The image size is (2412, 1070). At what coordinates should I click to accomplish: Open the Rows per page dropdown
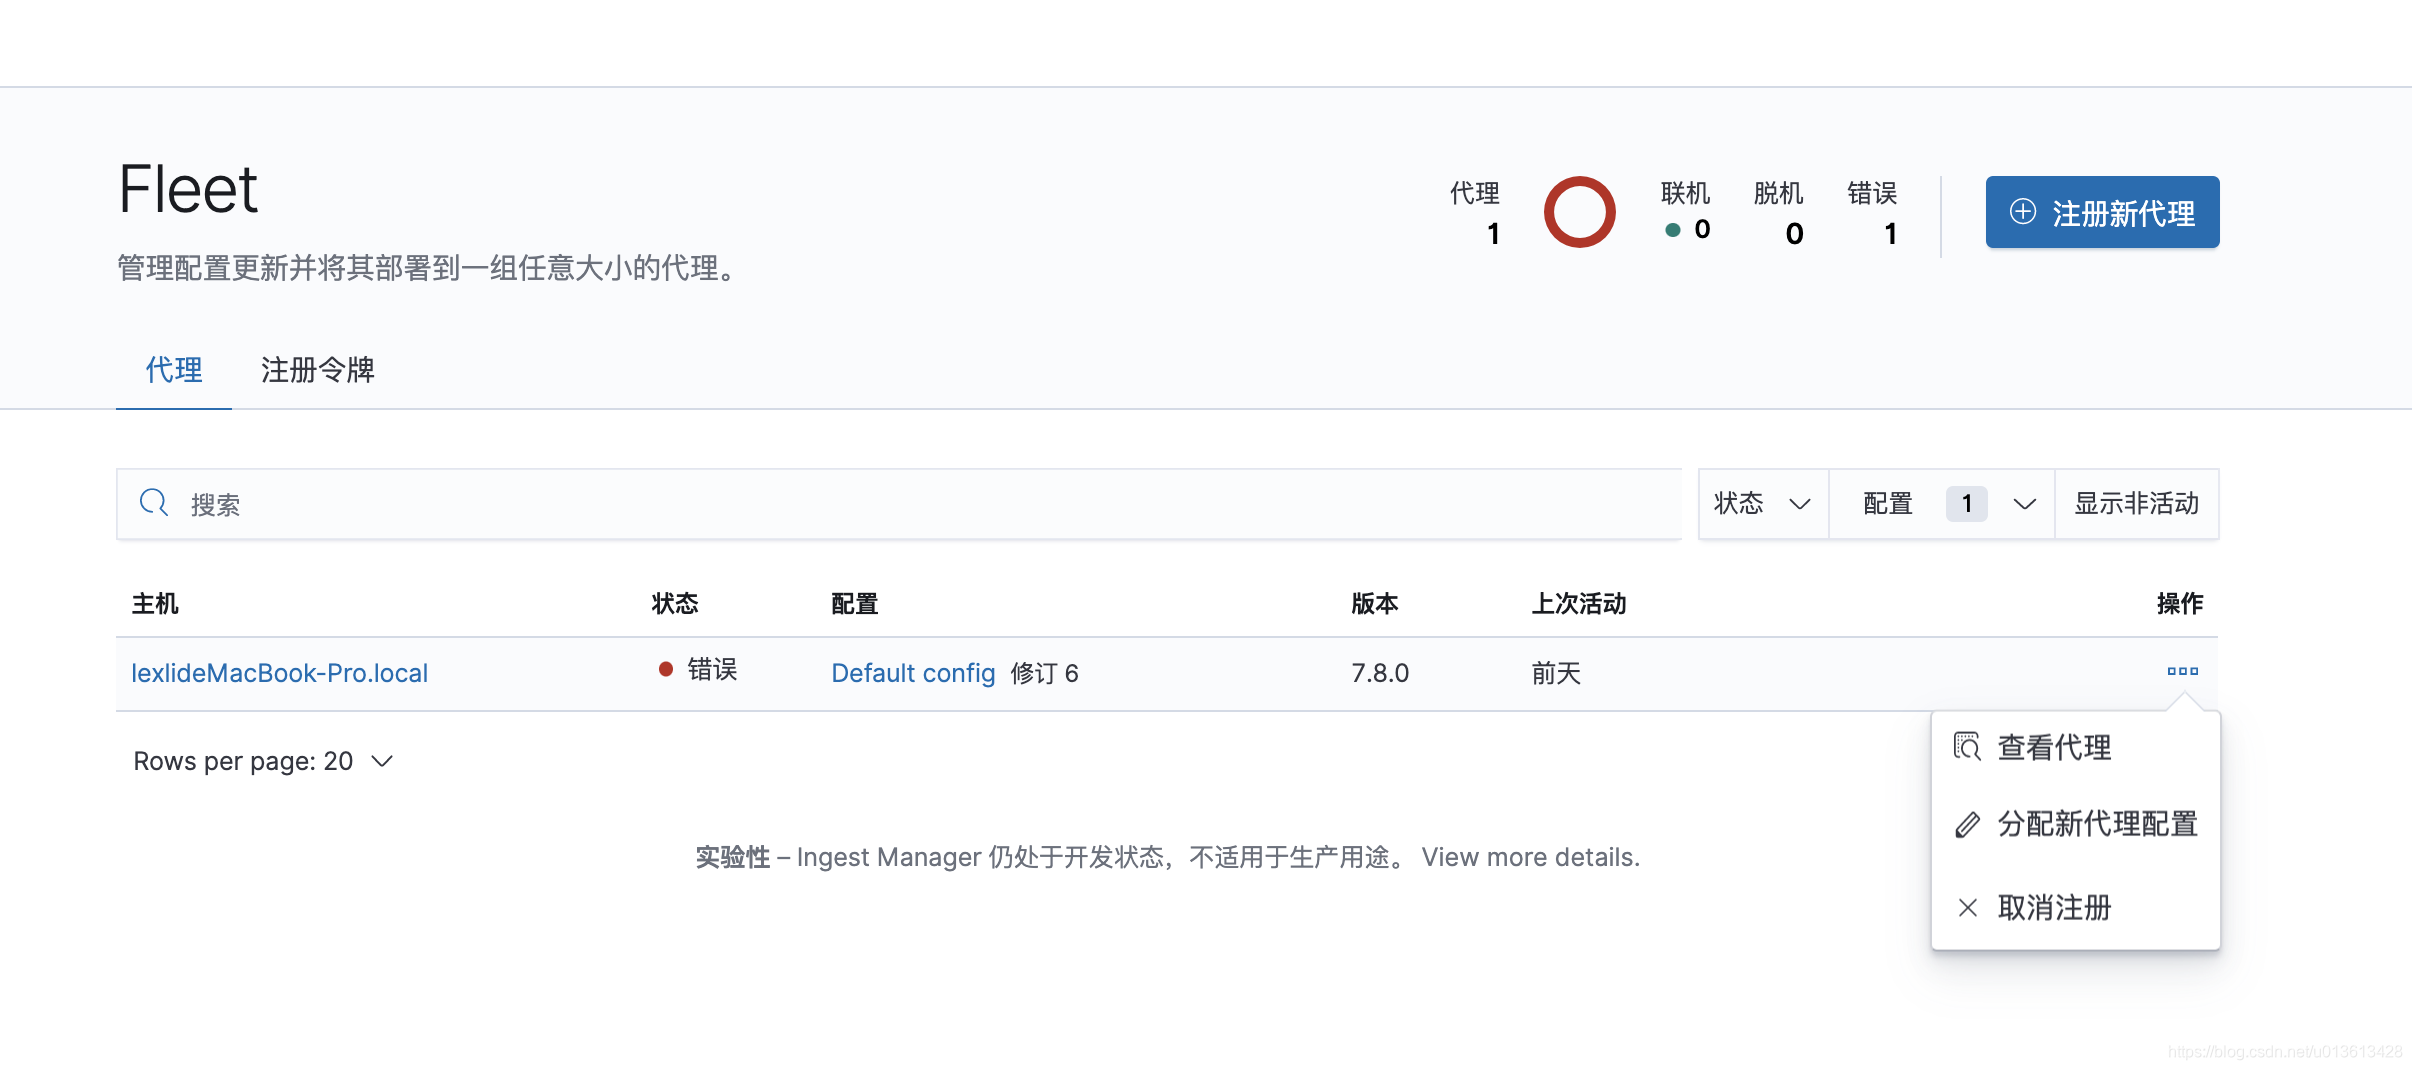pos(264,761)
